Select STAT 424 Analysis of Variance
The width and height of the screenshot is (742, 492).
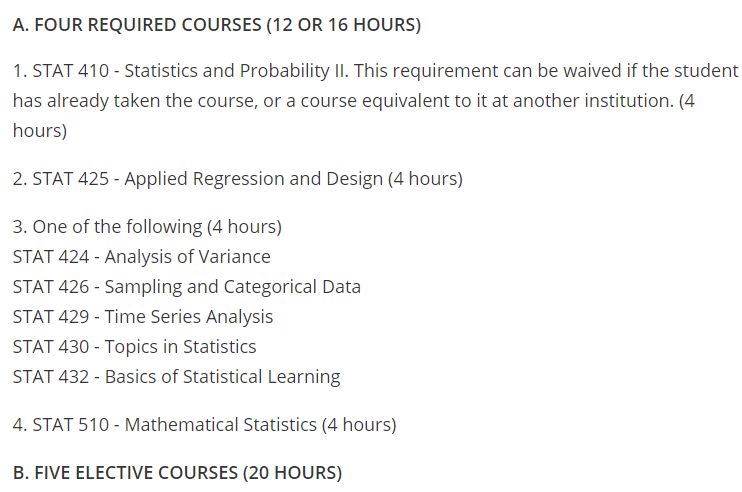click(141, 257)
